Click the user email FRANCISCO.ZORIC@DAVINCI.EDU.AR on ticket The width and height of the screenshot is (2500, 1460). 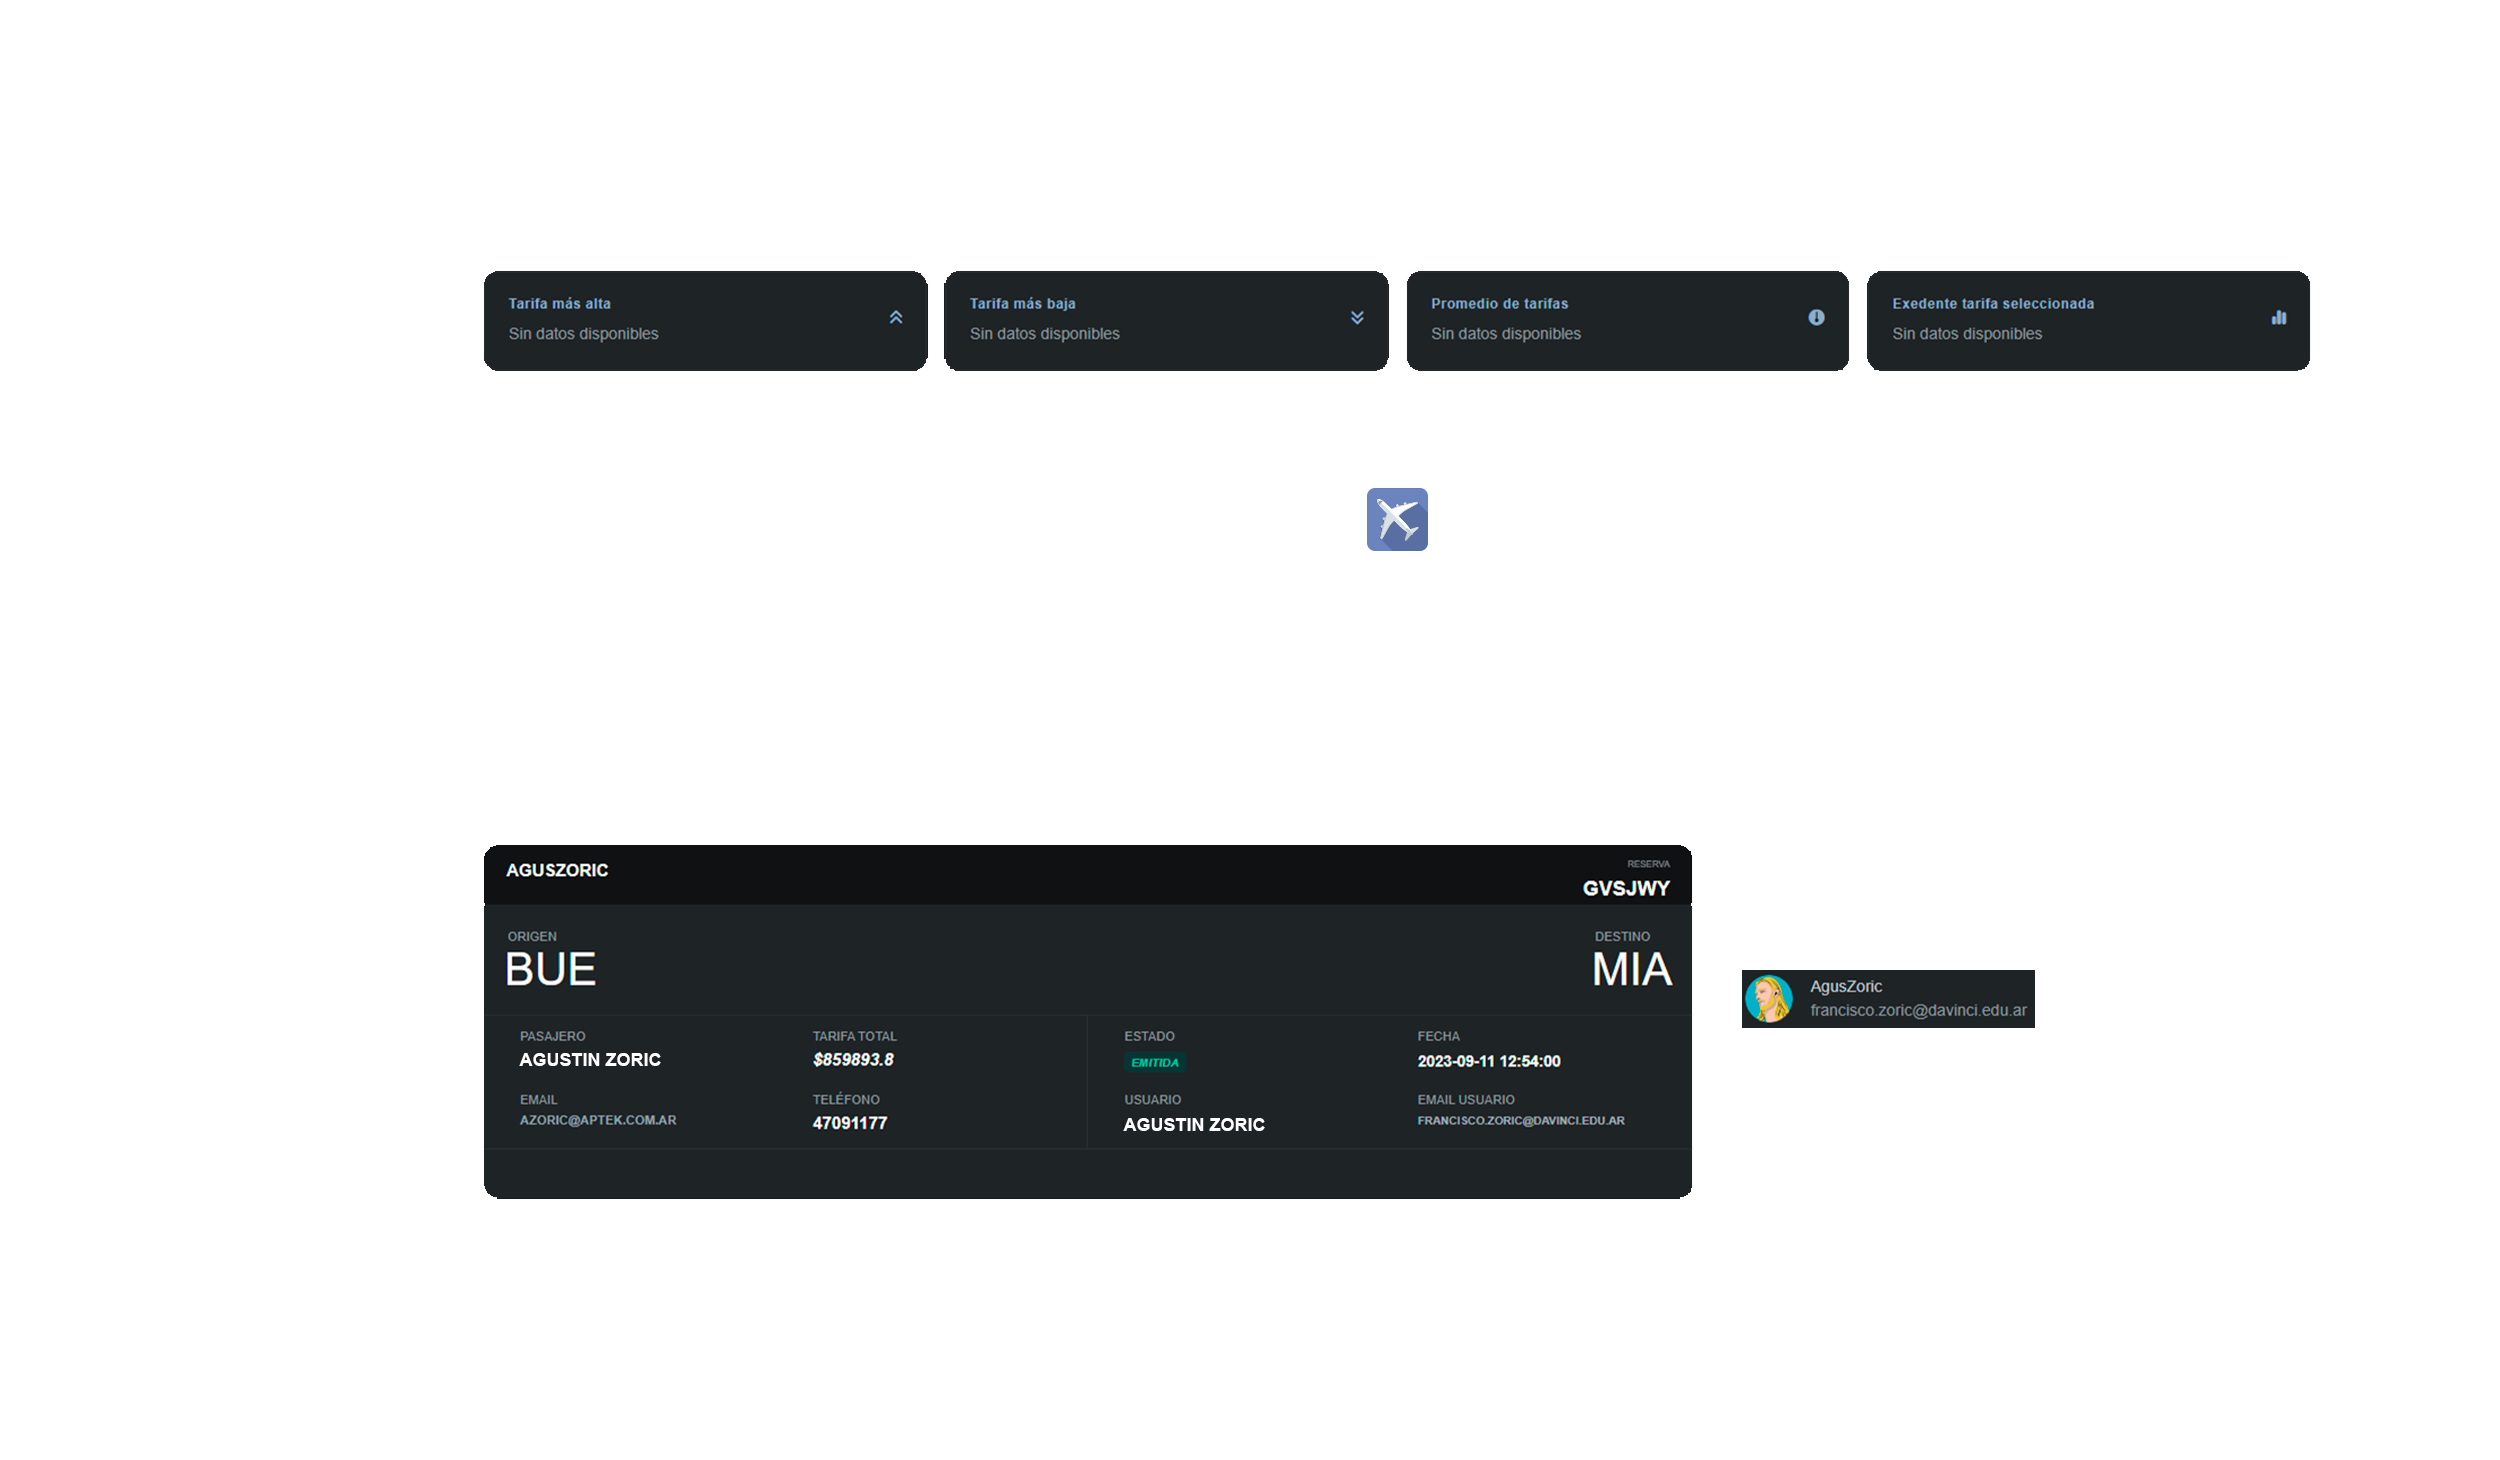tap(1520, 1120)
